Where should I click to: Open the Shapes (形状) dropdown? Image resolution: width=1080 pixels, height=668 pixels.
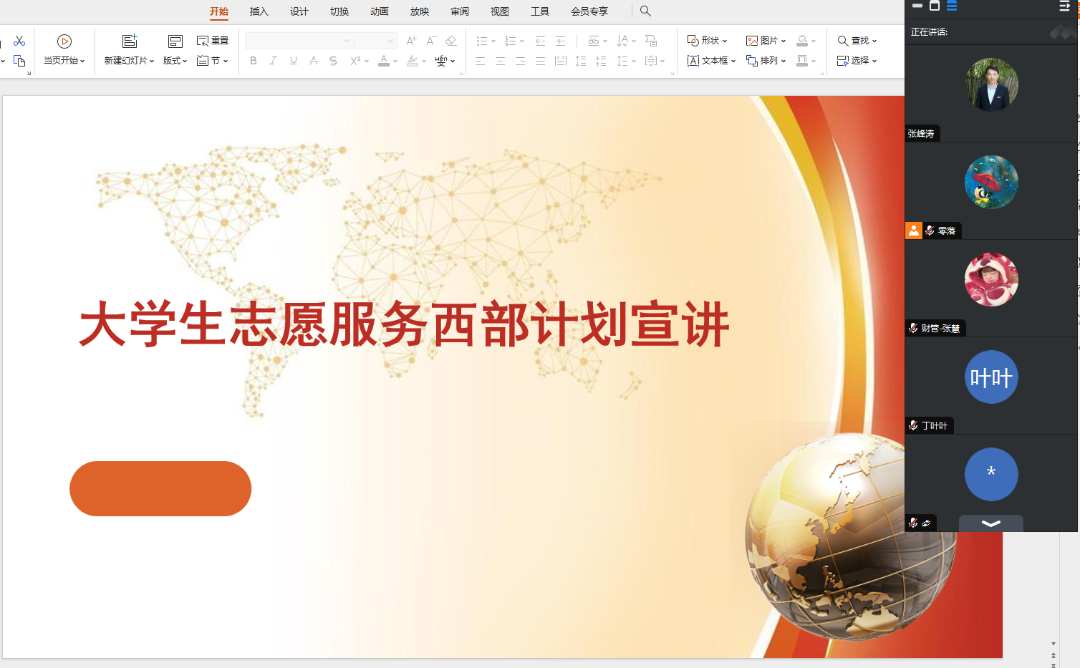tap(708, 41)
